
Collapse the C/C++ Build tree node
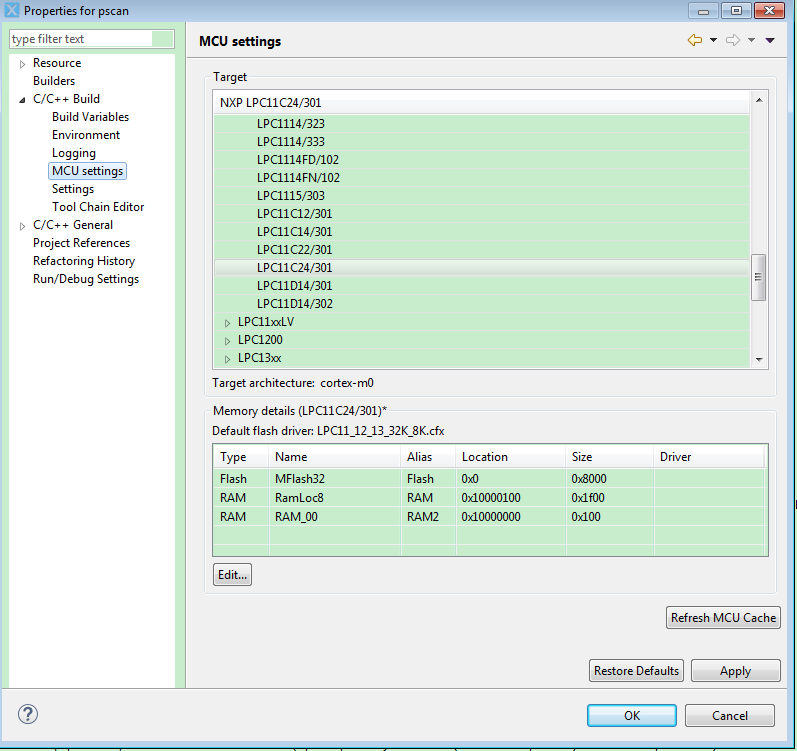[22, 100]
